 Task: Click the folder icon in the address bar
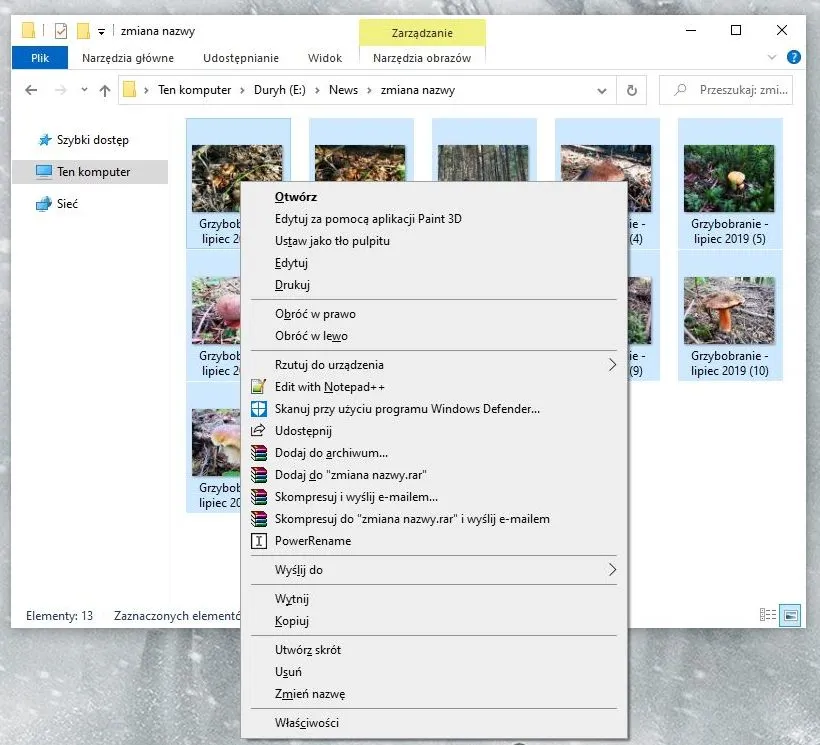coord(130,89)
